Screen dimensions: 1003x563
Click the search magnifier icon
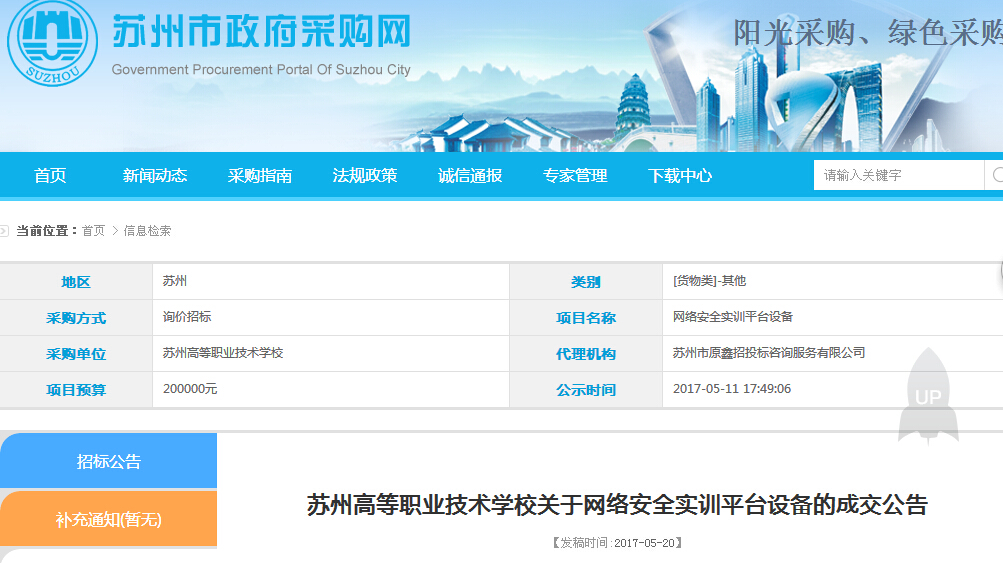[997, 175]
